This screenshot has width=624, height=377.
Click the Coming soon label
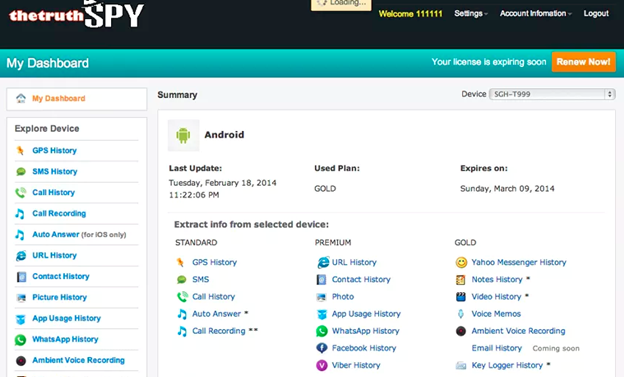(556, 348)
